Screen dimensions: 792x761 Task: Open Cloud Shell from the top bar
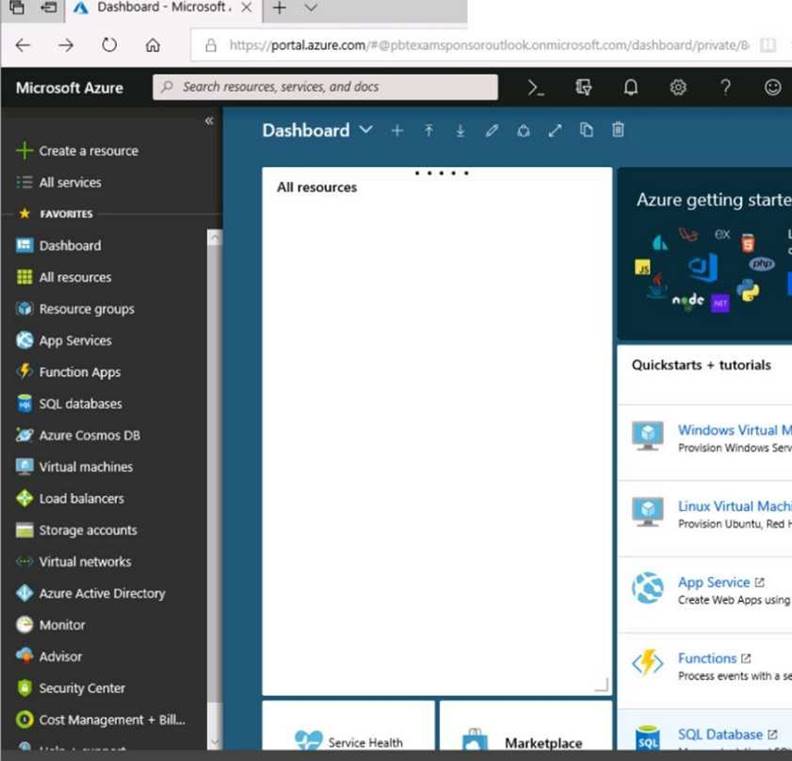tap(536, 88)
